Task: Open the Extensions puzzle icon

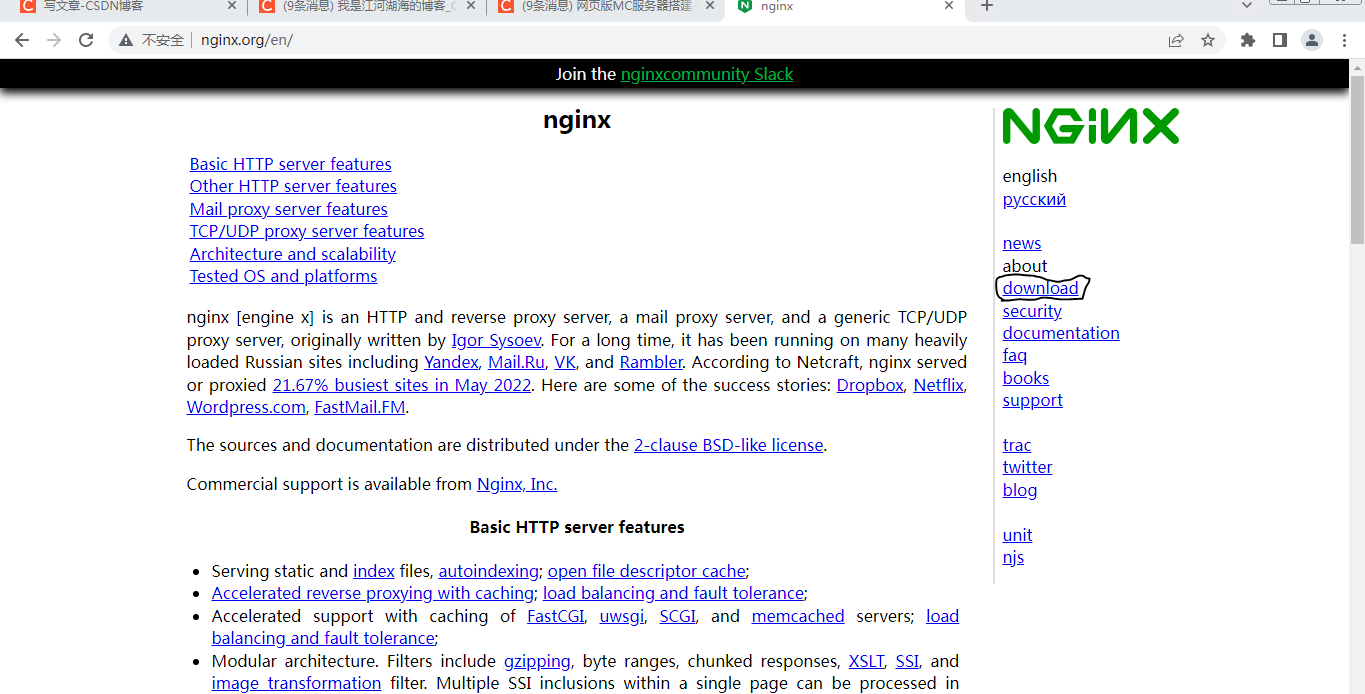Action: tap(1247, 40)
